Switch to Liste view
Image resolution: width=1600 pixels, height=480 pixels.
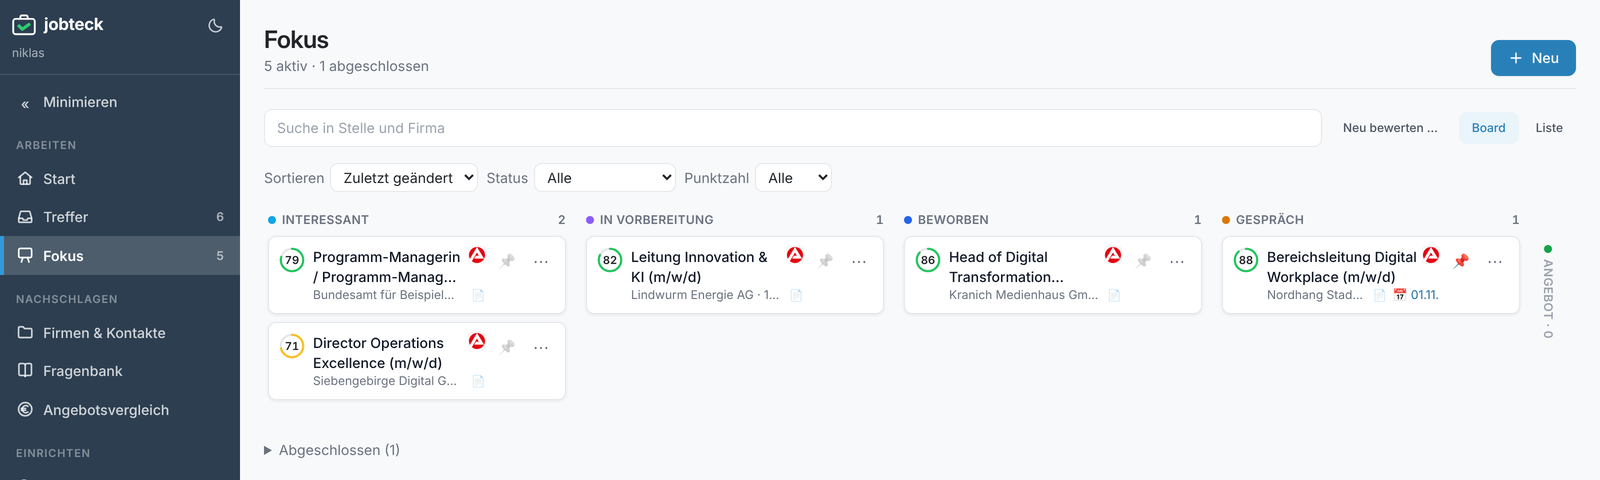pos(1549,128)
